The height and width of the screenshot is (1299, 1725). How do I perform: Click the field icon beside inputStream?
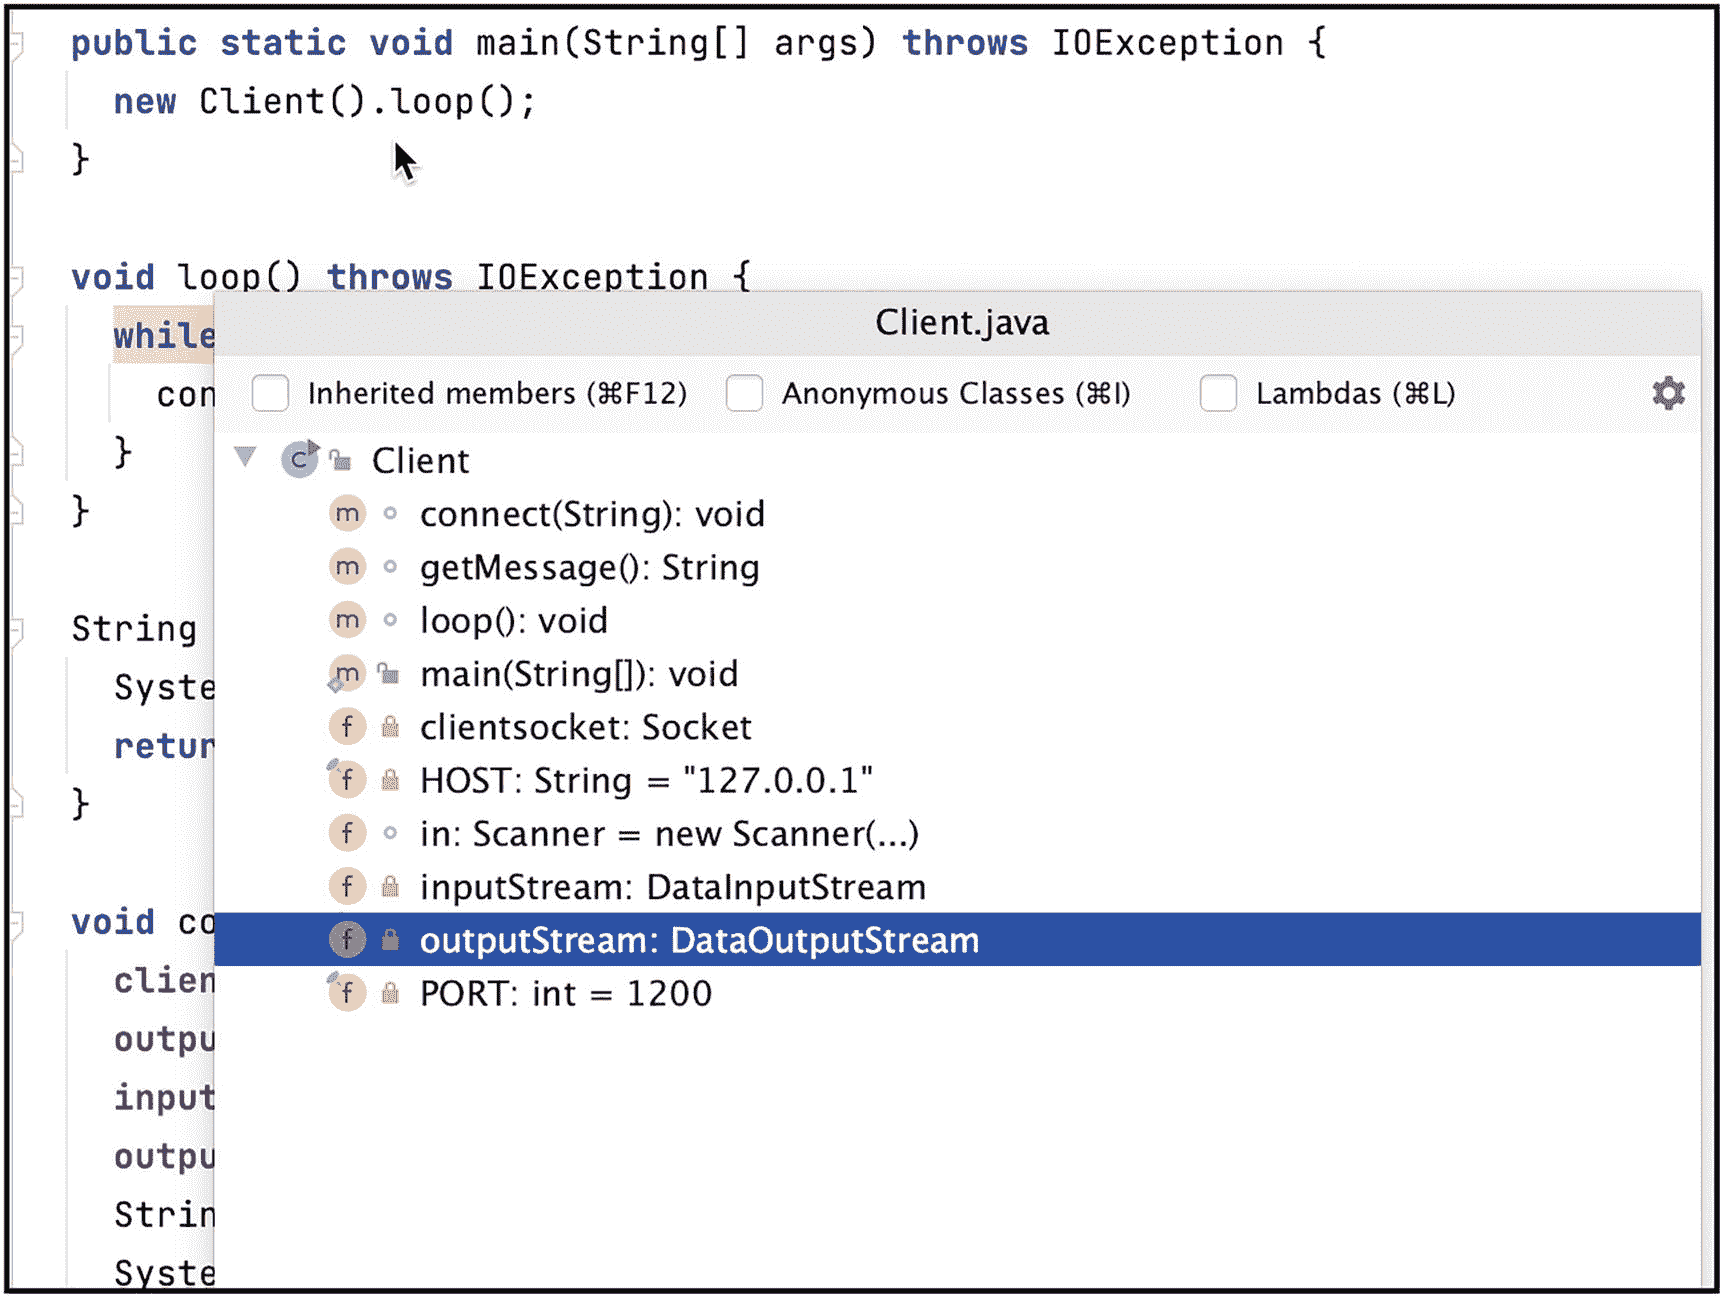coord(347,886)
